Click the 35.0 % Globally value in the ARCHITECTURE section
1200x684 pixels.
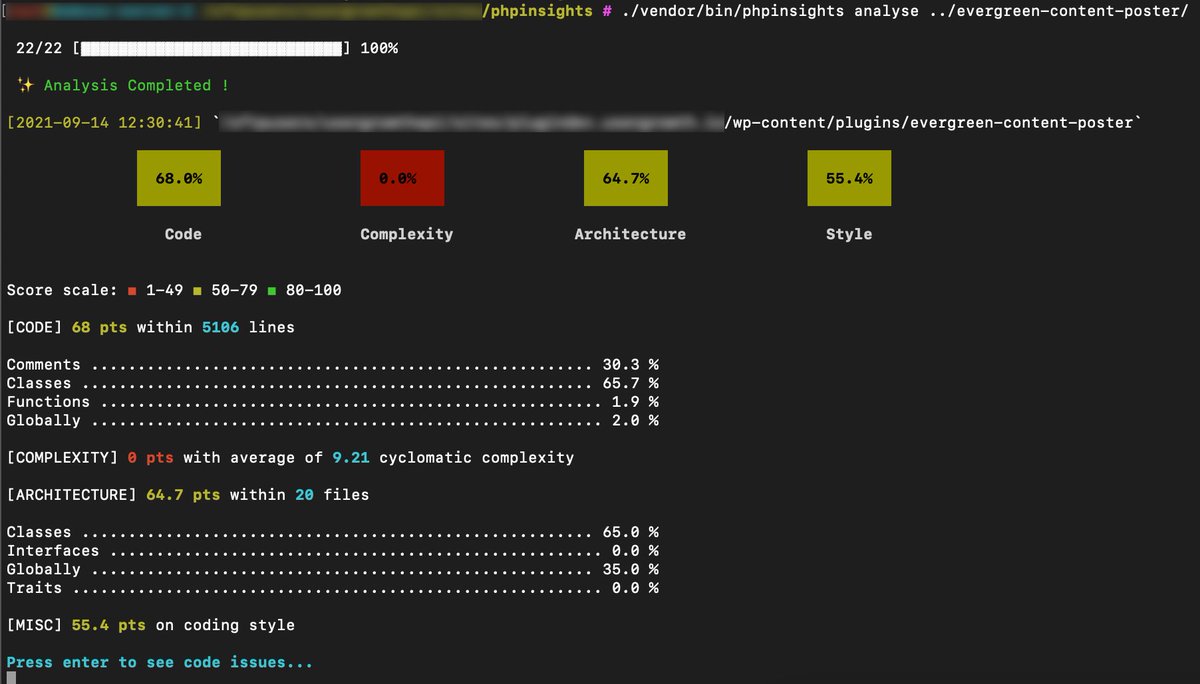(x=630, y=569)
